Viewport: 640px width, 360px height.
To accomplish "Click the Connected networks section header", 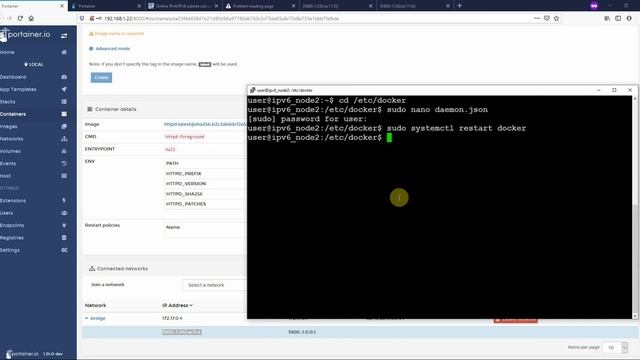I will 118,269.
